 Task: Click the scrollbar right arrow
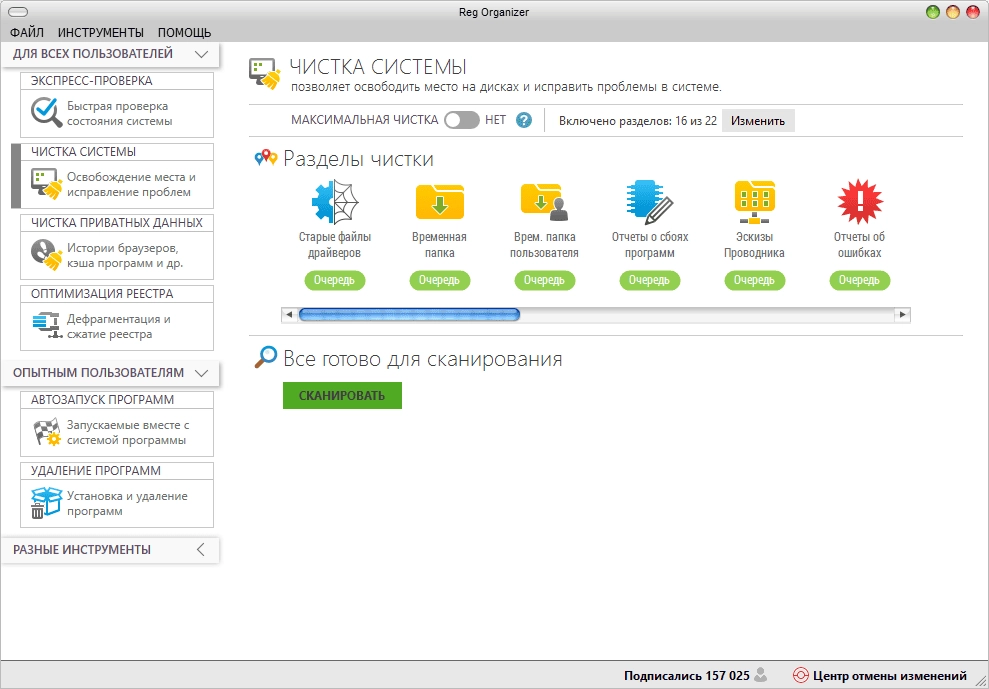[903, 314]
